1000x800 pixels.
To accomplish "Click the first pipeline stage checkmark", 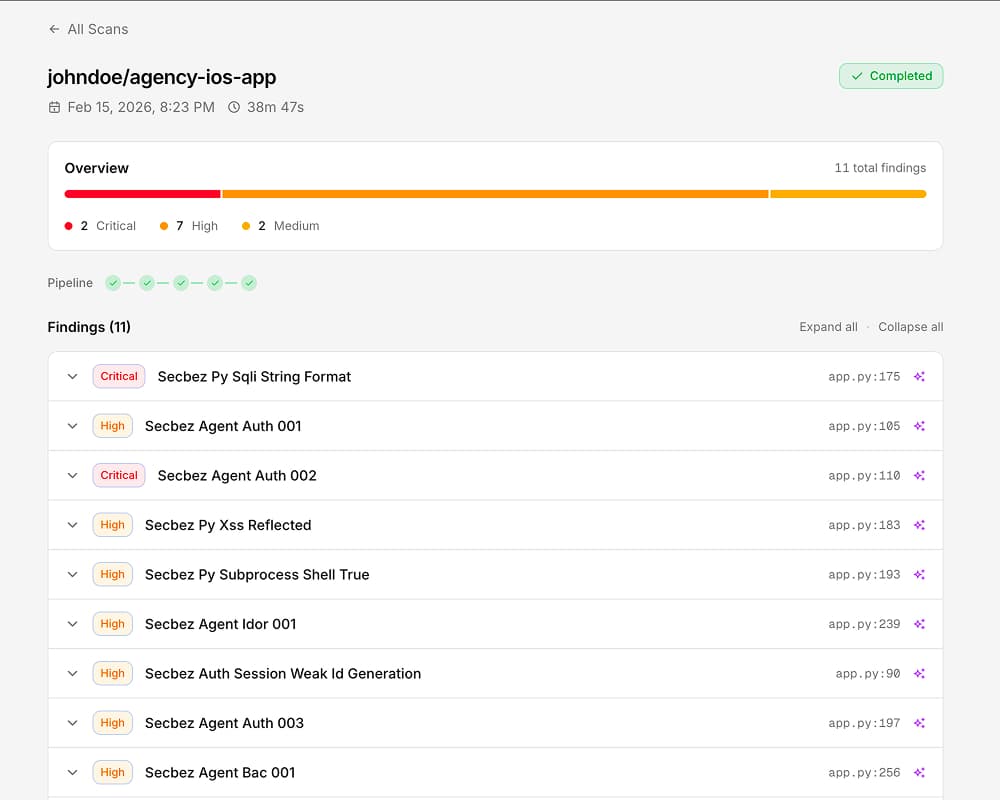I will click(x=113, y=283).
